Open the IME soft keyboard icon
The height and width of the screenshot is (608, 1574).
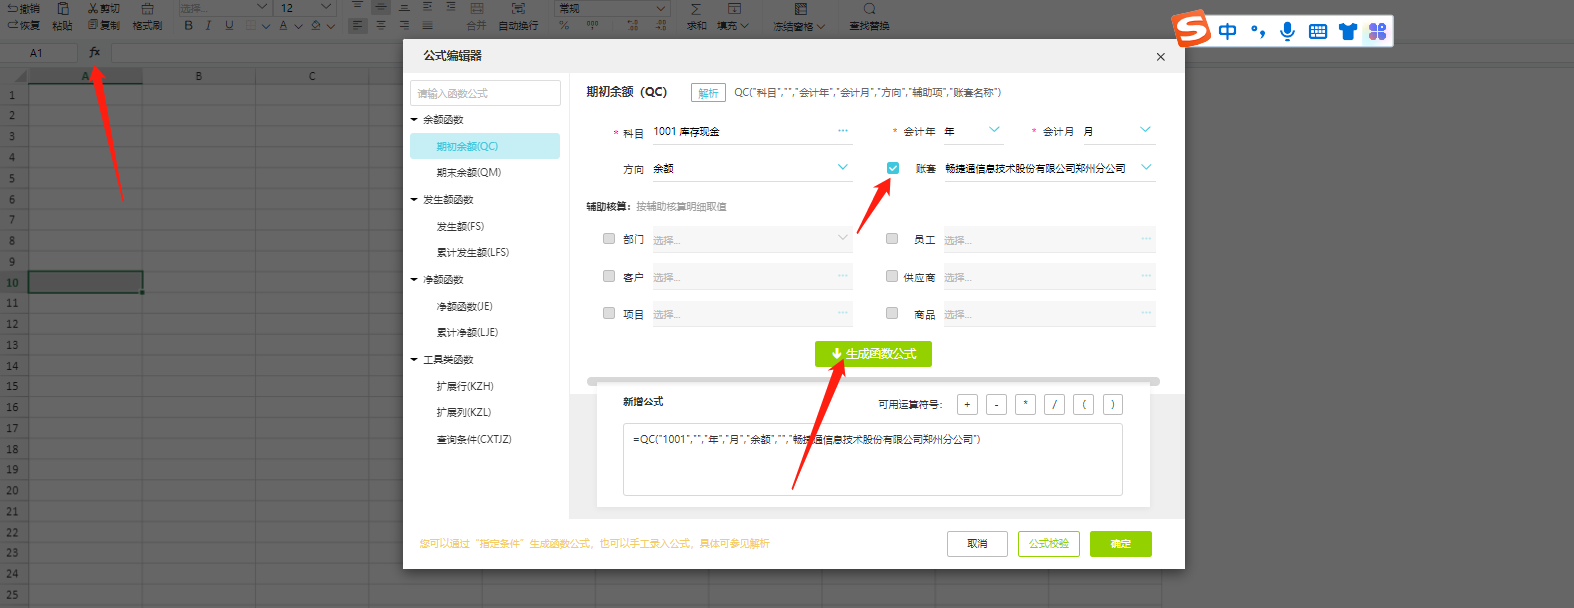(x=1318, y=31)
